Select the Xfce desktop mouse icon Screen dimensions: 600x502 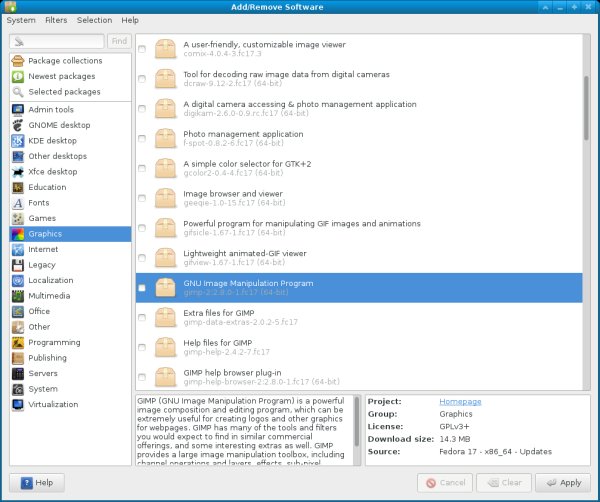tap(18, 172)
